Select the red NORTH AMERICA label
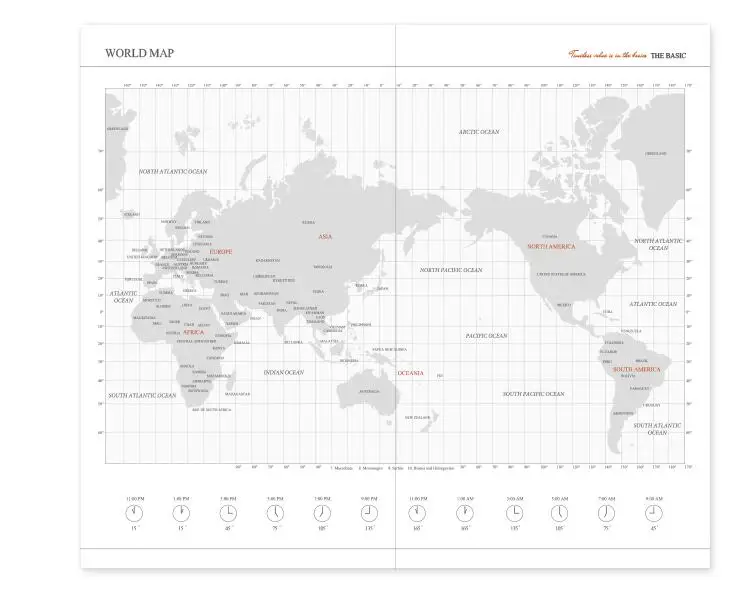 pos(551,246)
